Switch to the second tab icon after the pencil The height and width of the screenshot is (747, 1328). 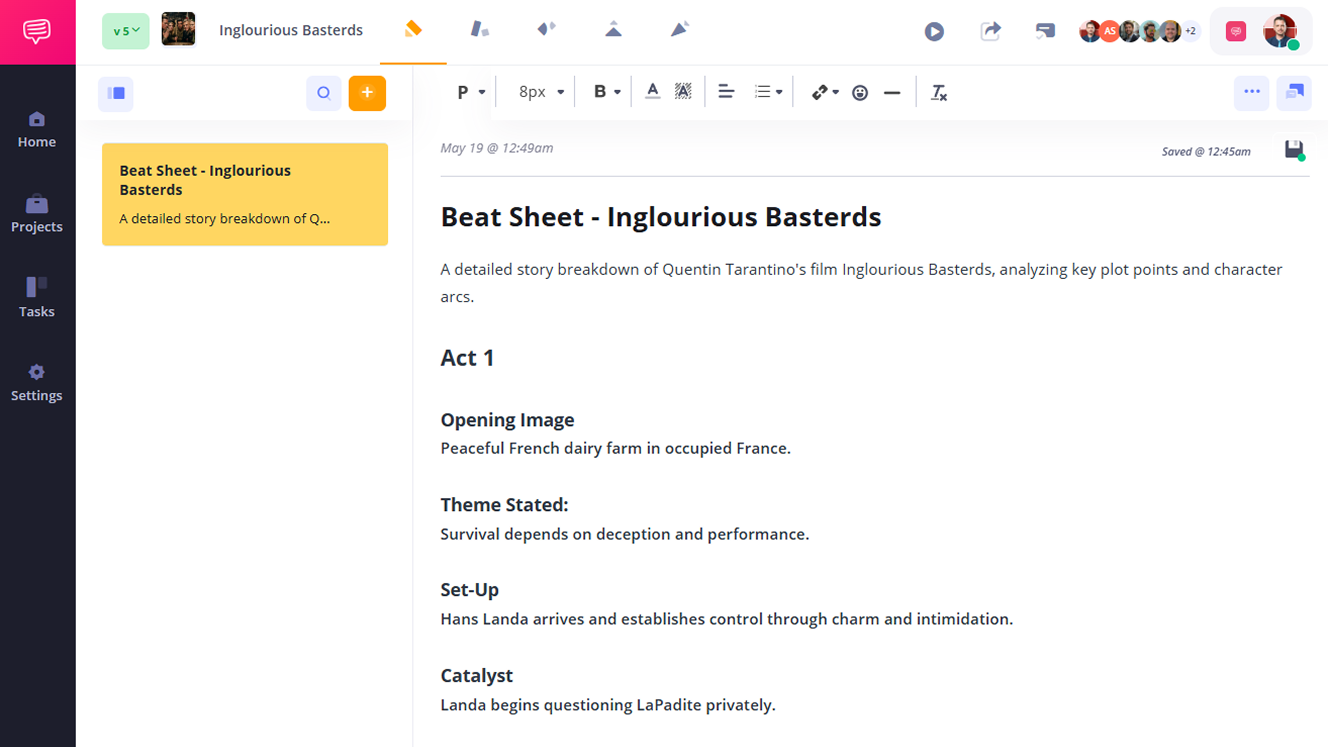[x=480, y=30]
